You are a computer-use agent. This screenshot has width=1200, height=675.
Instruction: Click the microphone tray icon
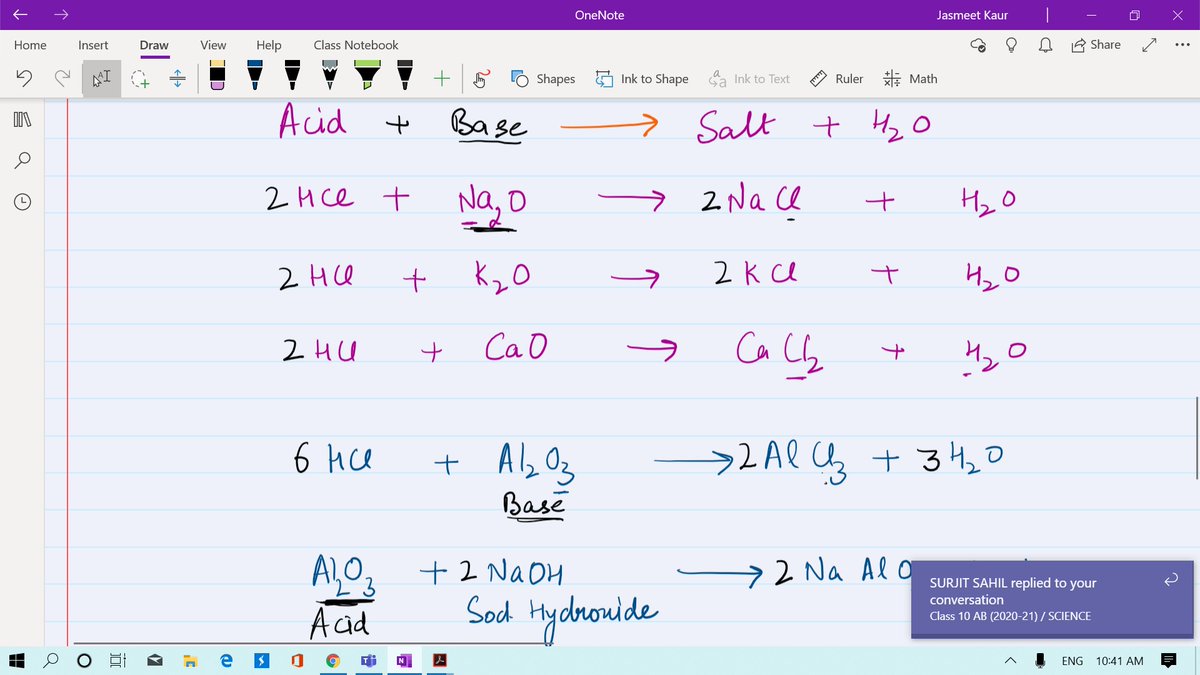[x=1041, y=661]
